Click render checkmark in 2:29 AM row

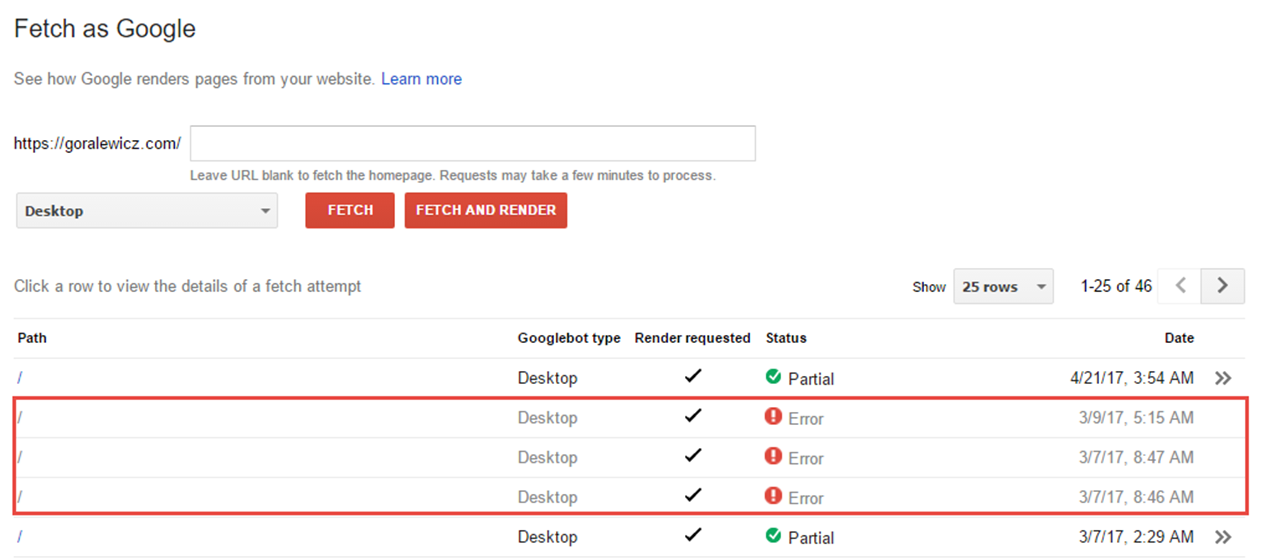693,535
